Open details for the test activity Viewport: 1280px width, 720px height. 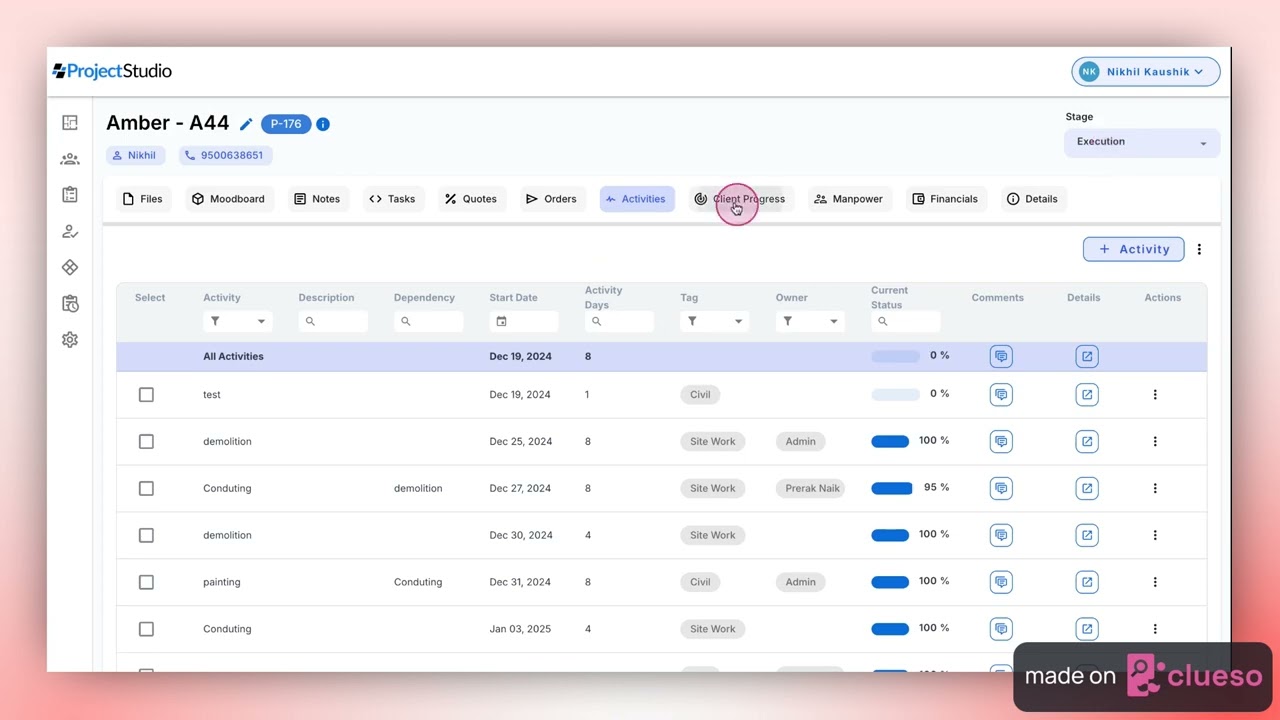(x=1087, y=394)
